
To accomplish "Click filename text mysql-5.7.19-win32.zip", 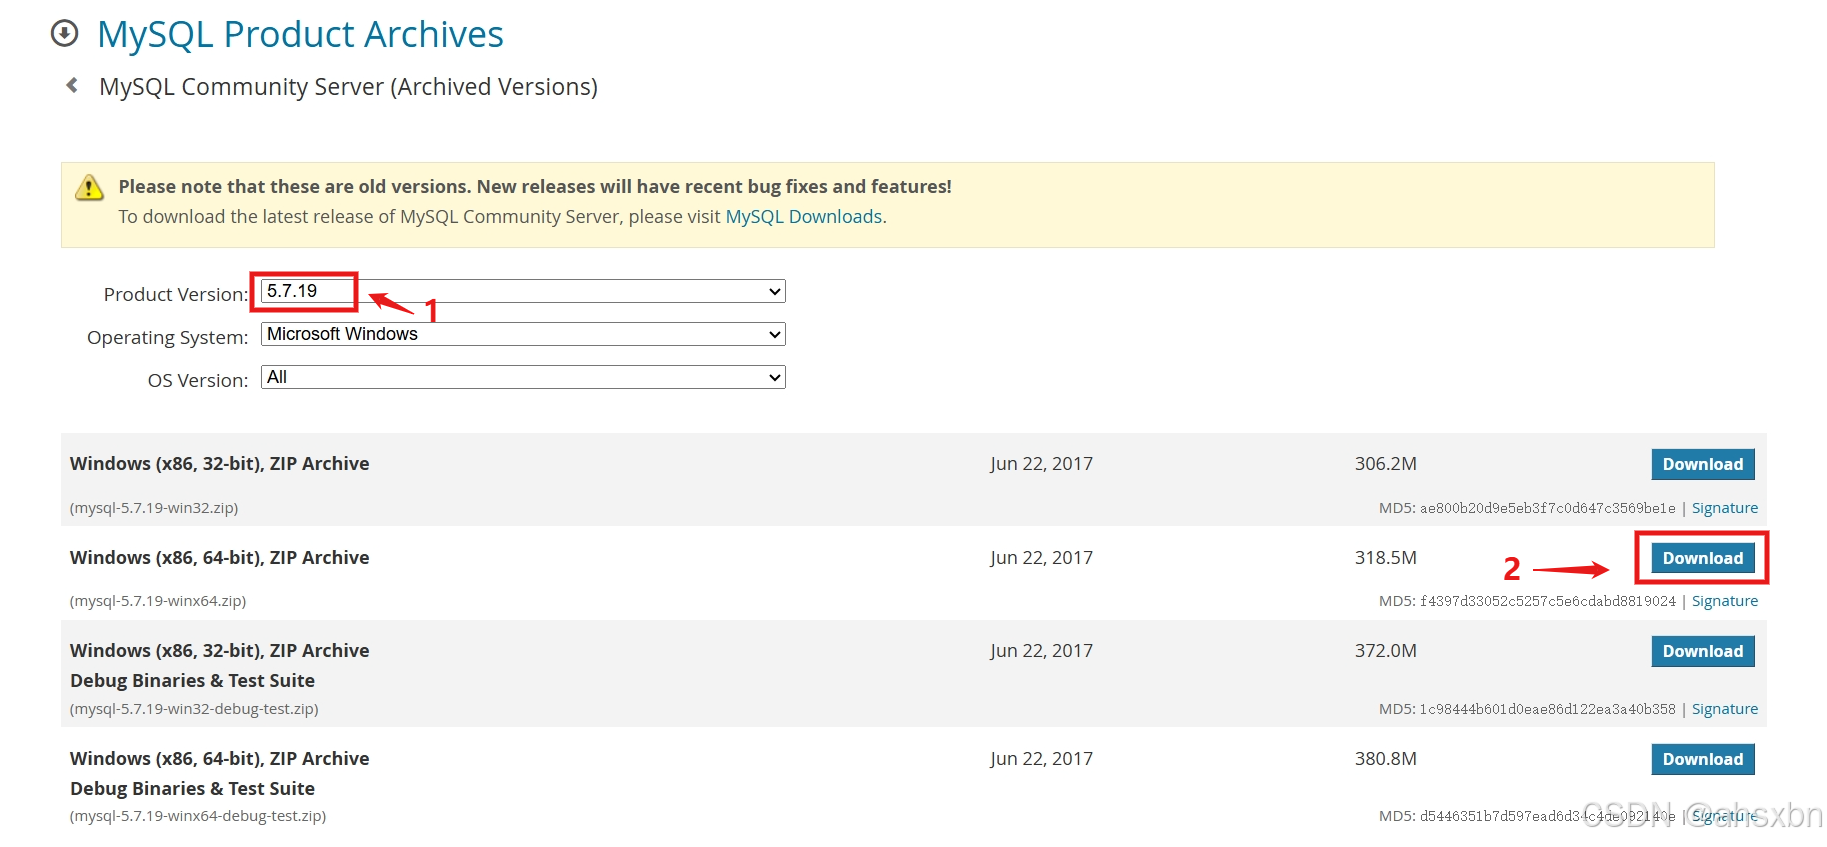I will [x=154, y=508].
